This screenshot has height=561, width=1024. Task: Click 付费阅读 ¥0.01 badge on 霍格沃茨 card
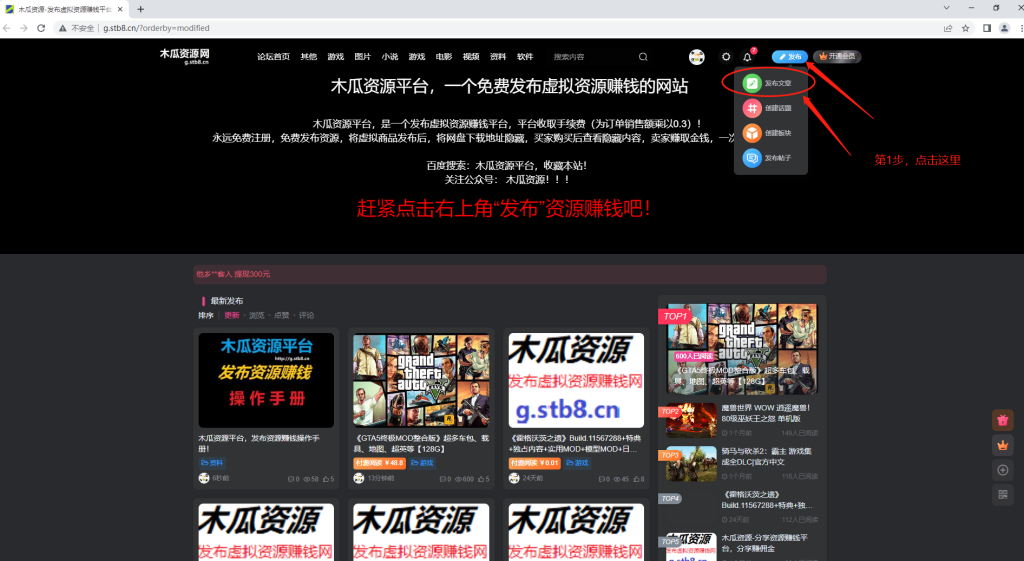pyautogui.click(x=535, y=463)
